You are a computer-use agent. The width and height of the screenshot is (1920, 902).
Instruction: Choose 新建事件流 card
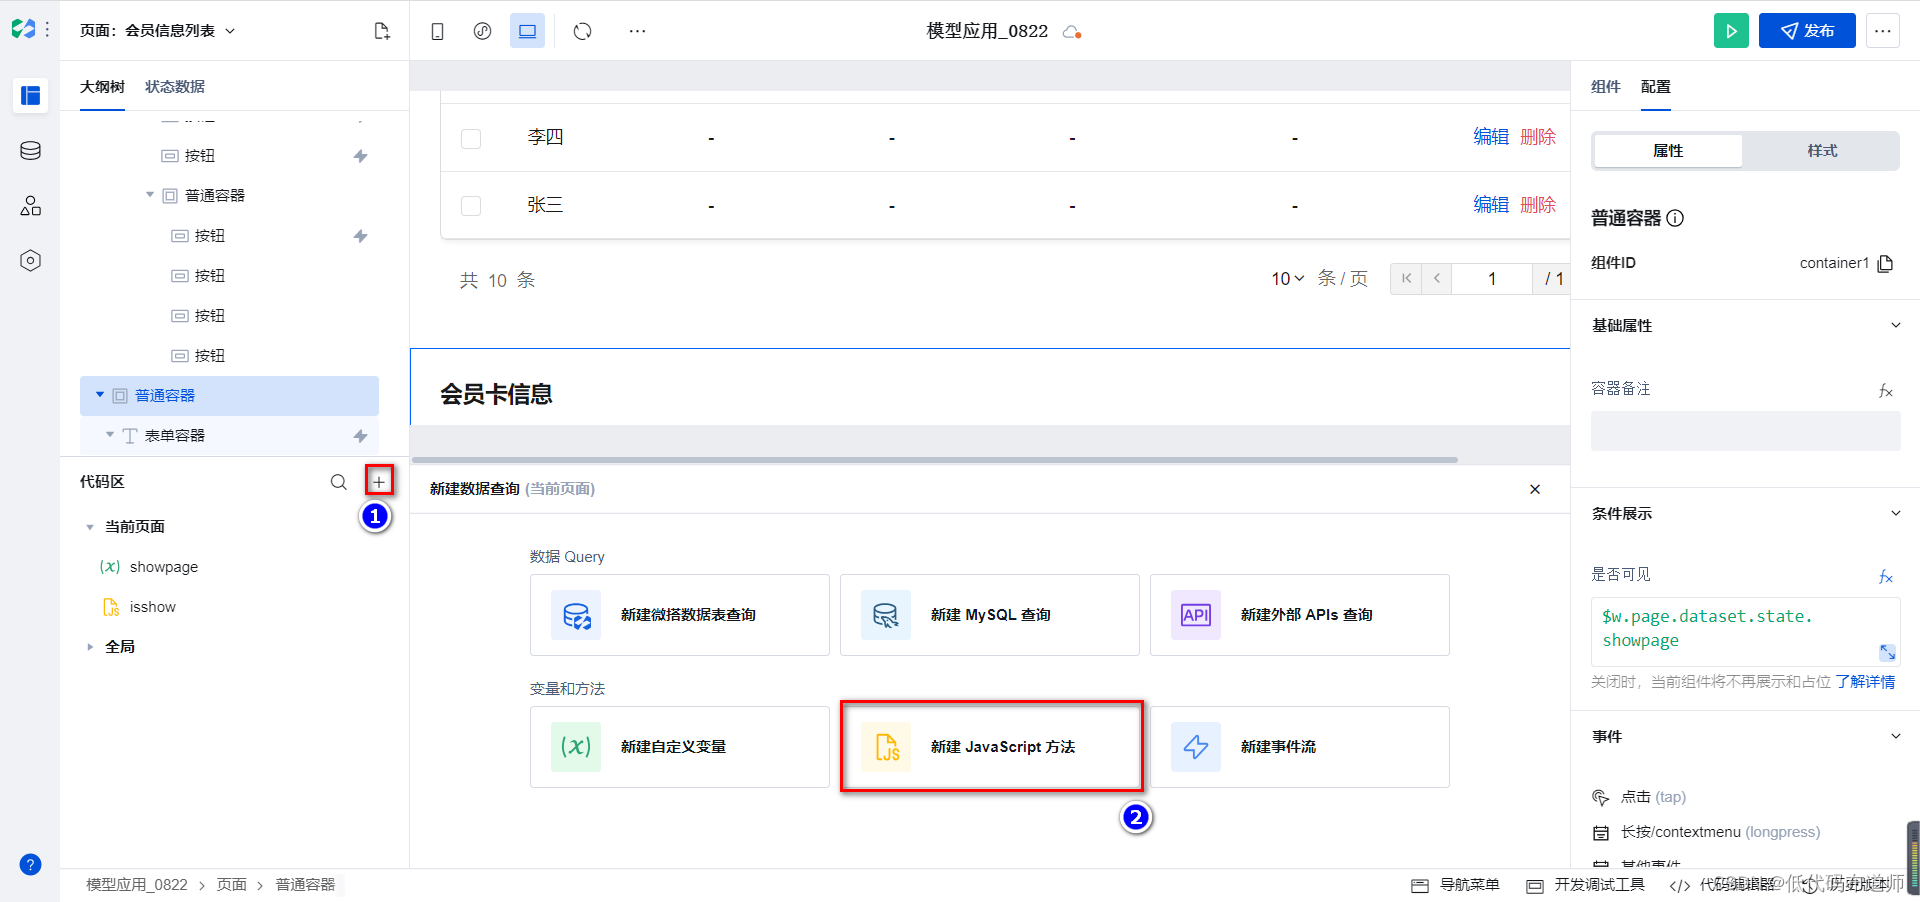[1300, 747]
